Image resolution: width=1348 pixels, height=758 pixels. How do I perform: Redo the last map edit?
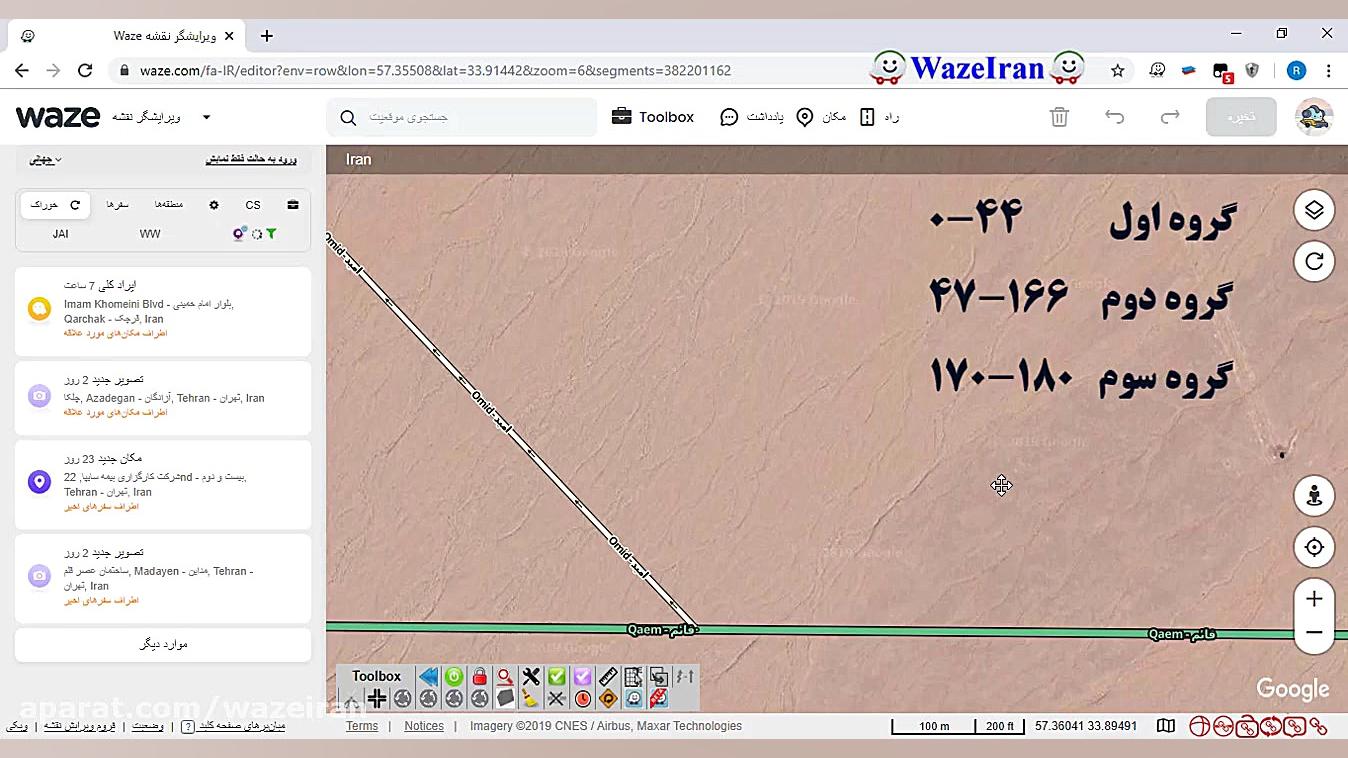[x=1170, y=117]
